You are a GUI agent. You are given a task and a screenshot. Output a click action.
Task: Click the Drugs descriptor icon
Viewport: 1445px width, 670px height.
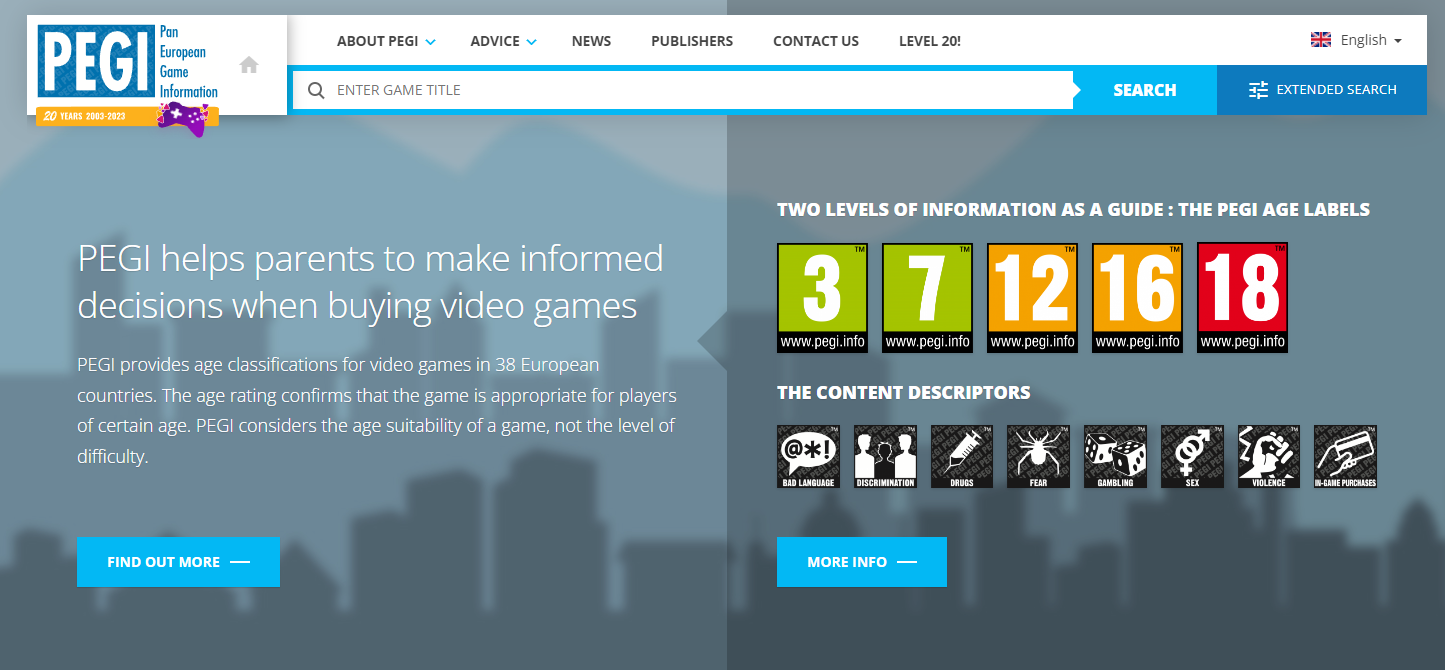pos(962,457)
